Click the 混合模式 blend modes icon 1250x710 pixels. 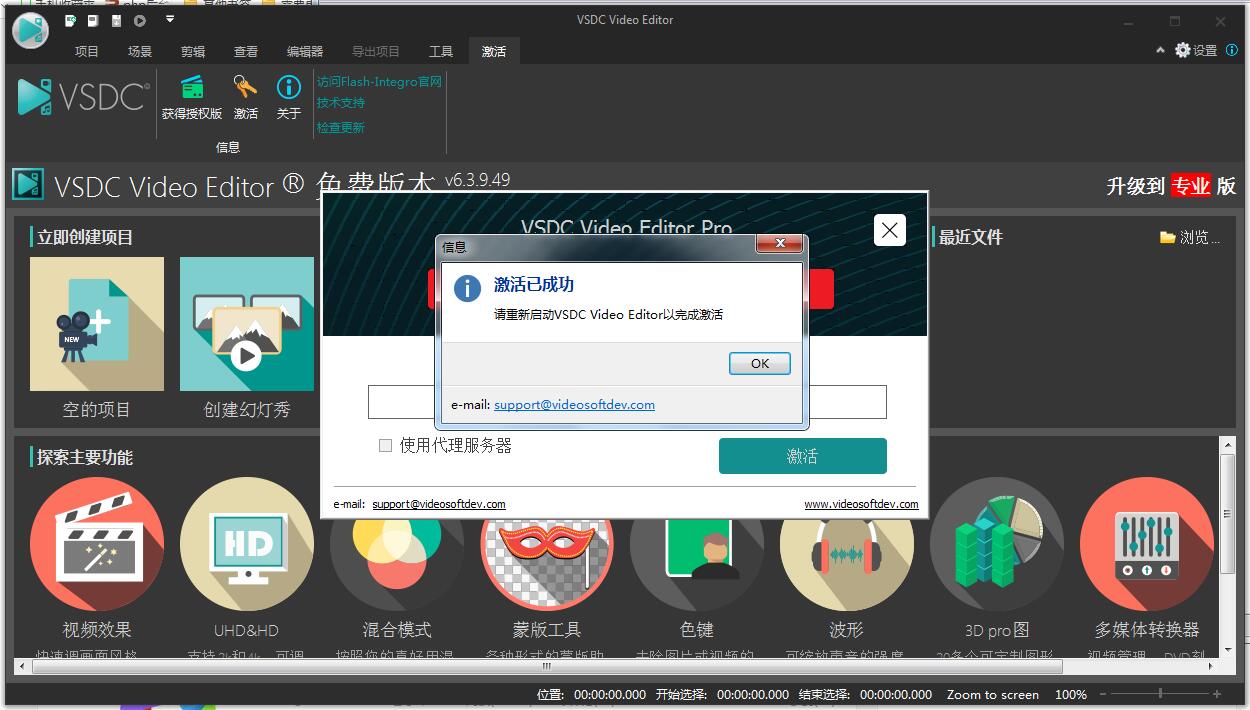[x=396, y=545]
